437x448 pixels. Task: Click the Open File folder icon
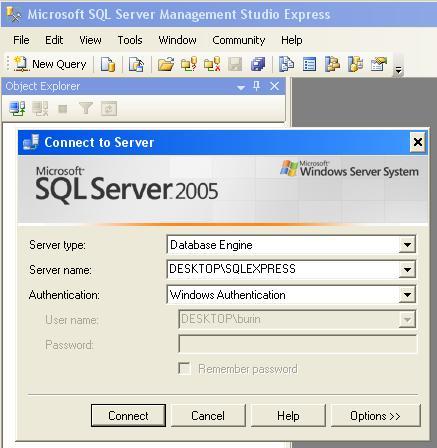(166, 64)
